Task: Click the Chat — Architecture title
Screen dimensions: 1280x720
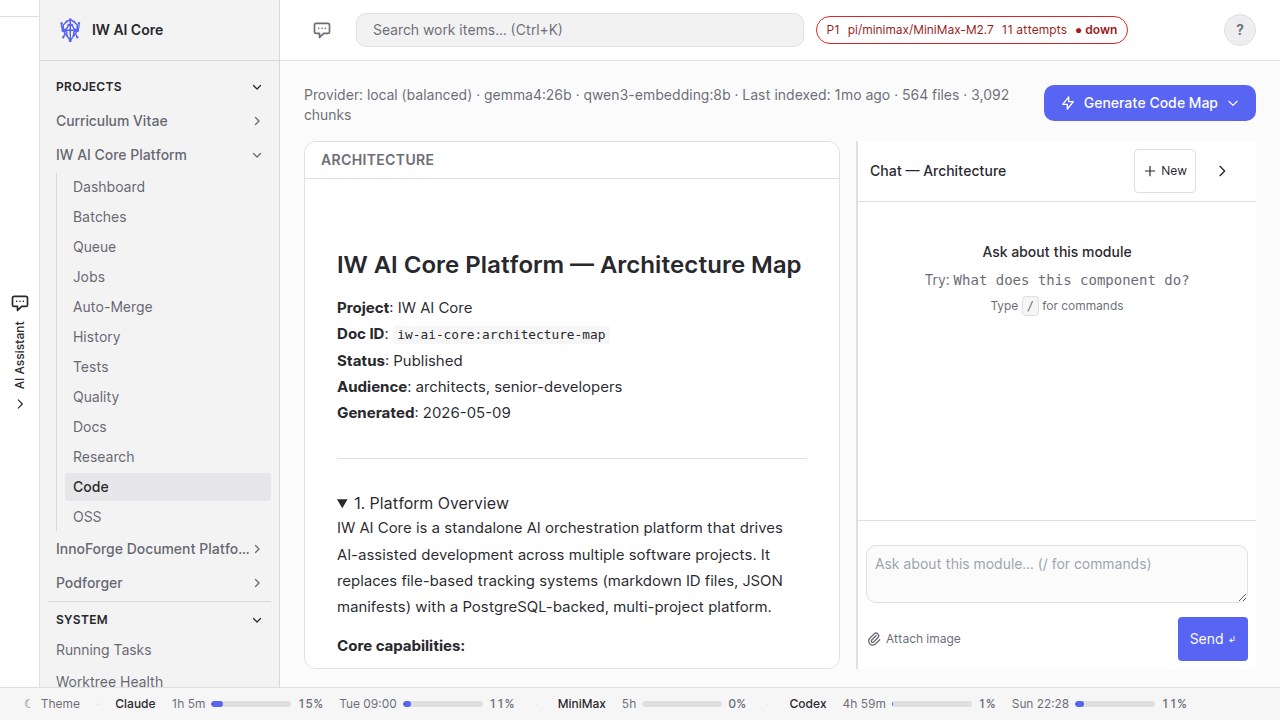Action: (938, 171)
